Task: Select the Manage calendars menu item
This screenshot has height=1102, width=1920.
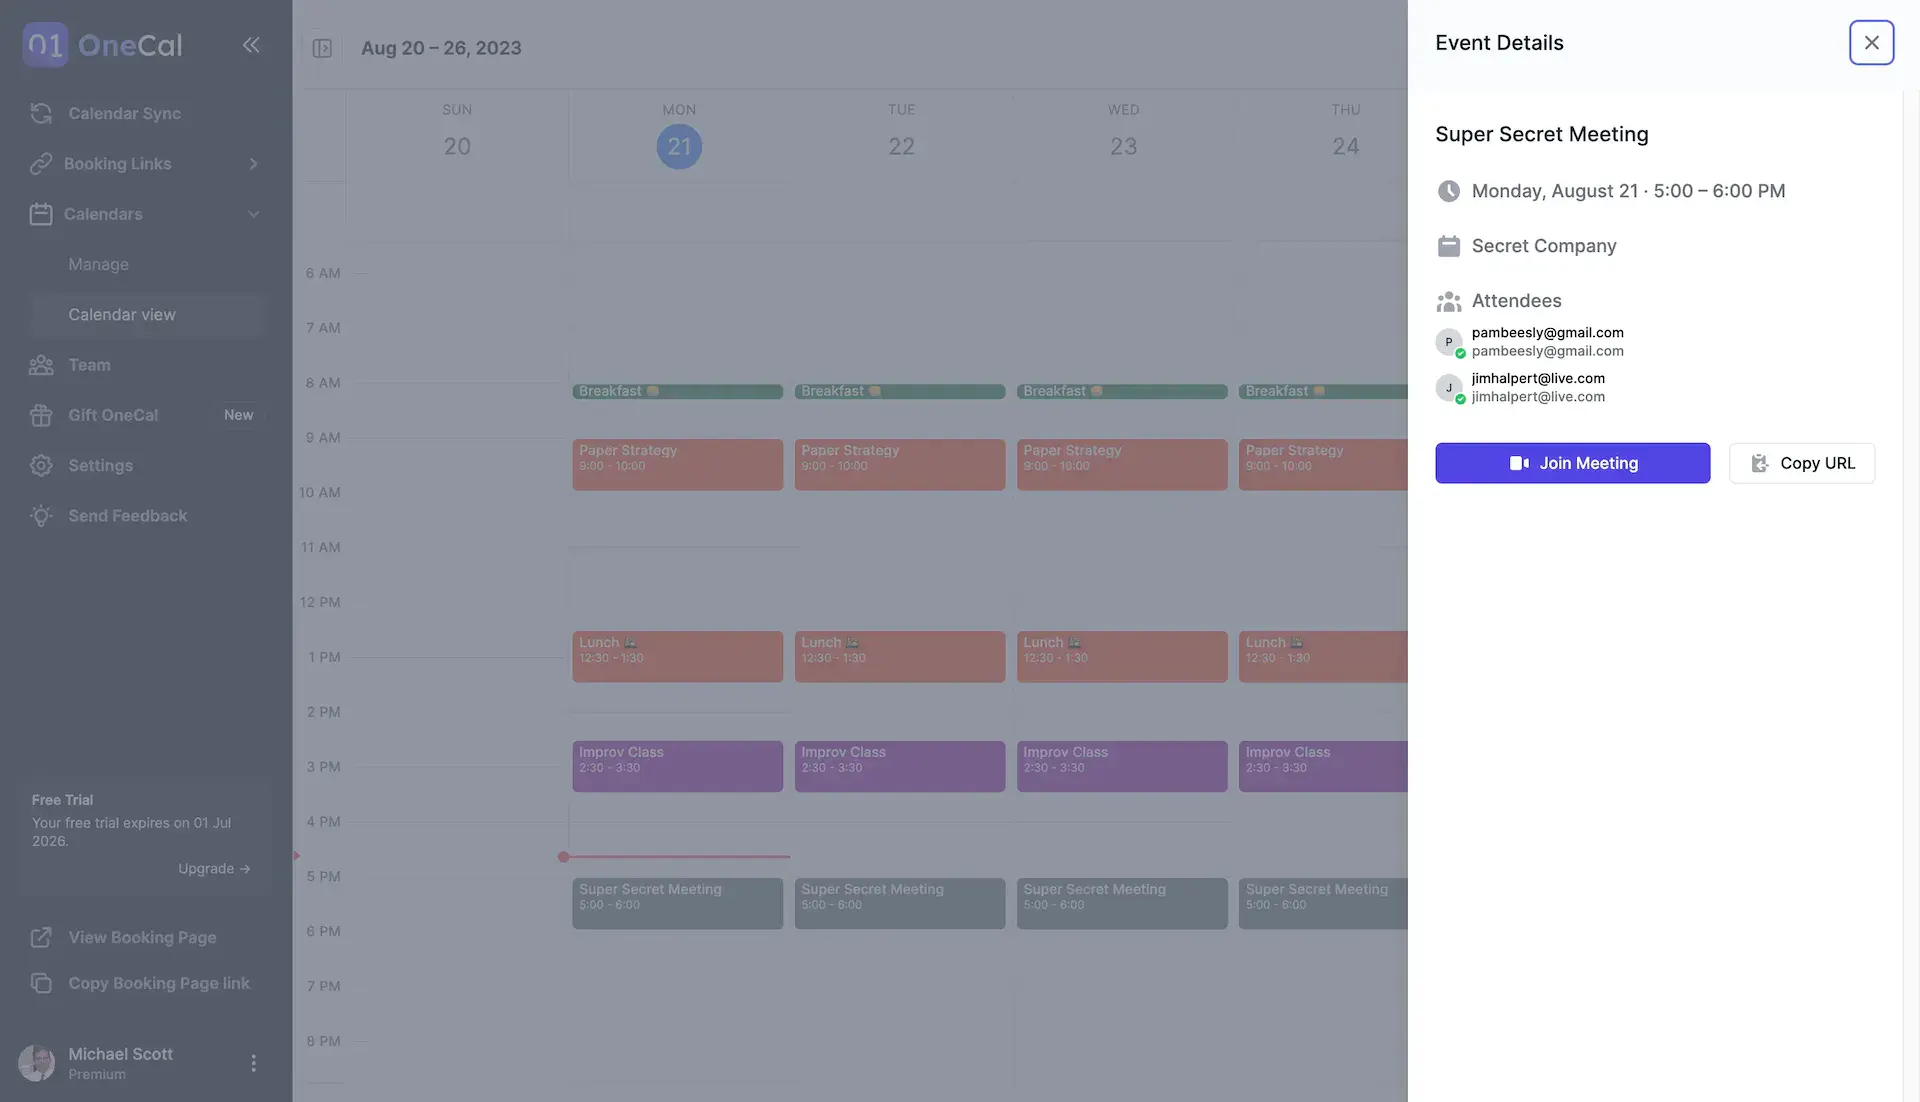Action: click(98, 264)
